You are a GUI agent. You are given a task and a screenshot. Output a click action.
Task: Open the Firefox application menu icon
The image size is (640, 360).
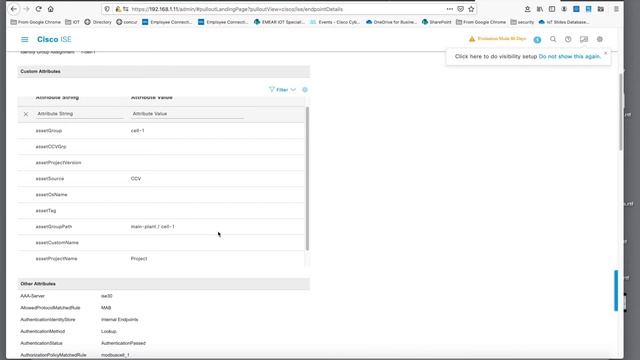[616, 9]
